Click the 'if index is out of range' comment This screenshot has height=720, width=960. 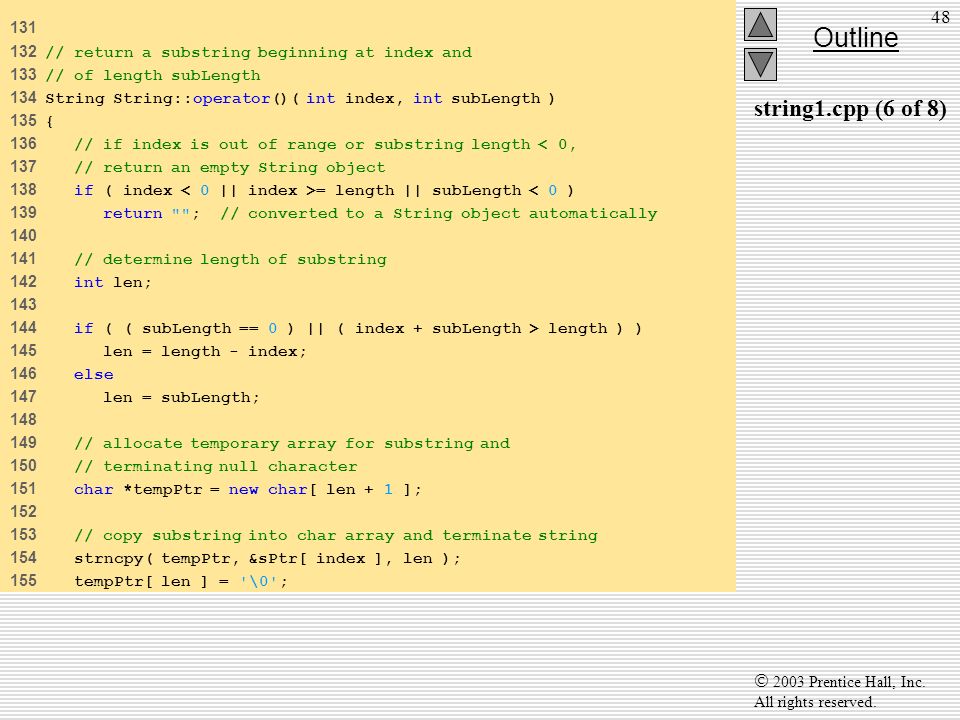(324, 144)
